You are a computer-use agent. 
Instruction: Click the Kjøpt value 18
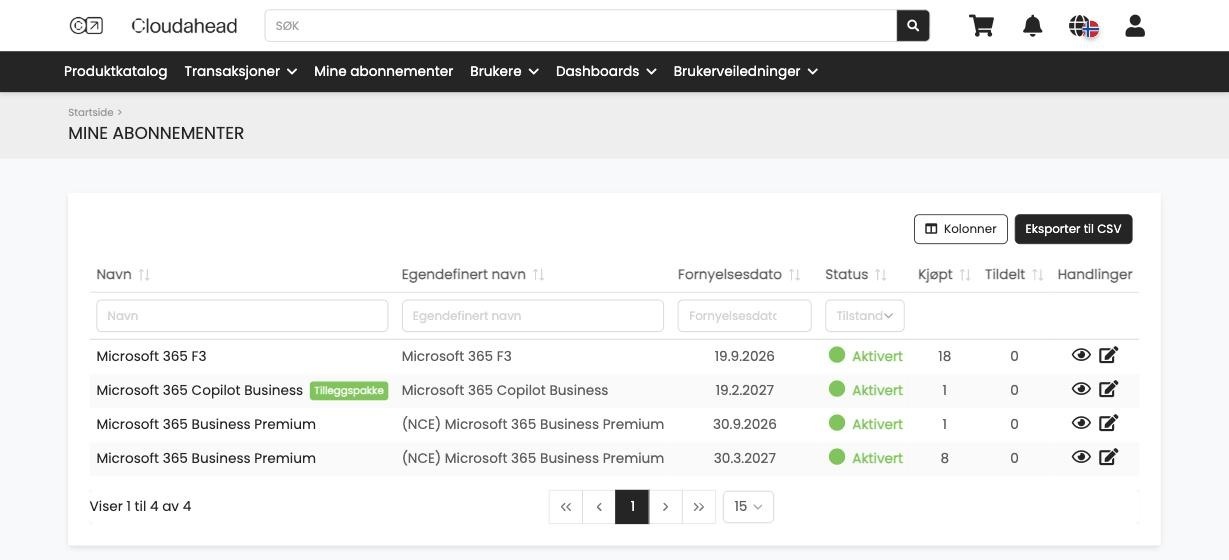tap(945, 356)
